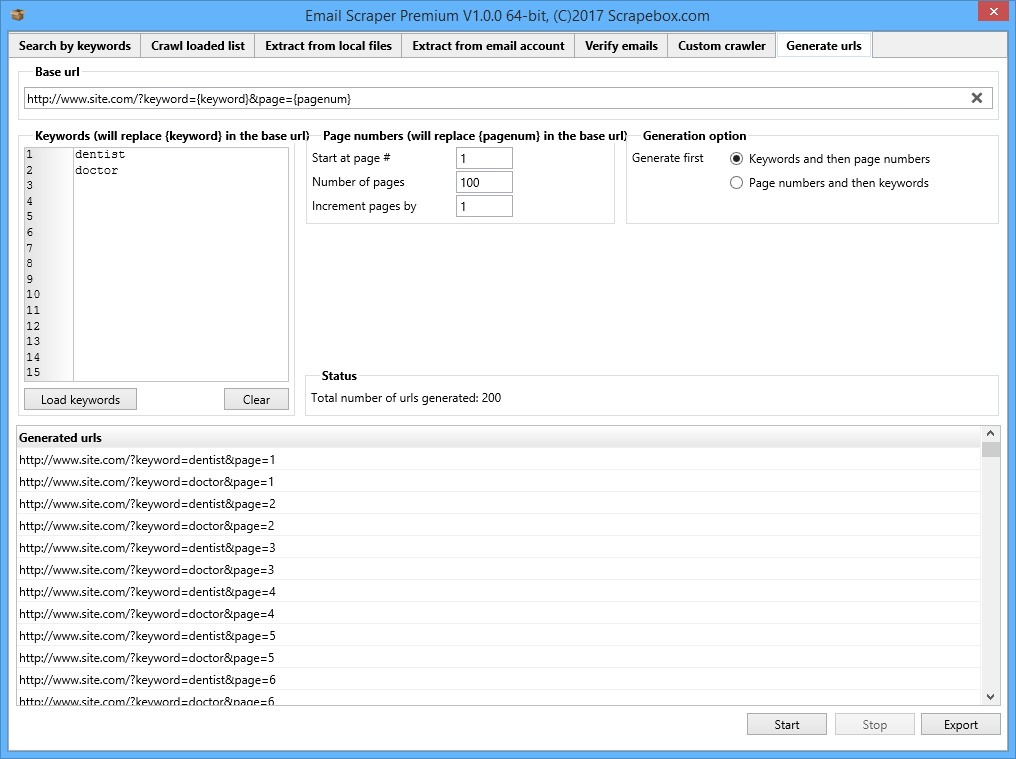Select 'Page numbers and then keywords' option
Screen dimensions: 1016x759
click(x=737, y=183)
